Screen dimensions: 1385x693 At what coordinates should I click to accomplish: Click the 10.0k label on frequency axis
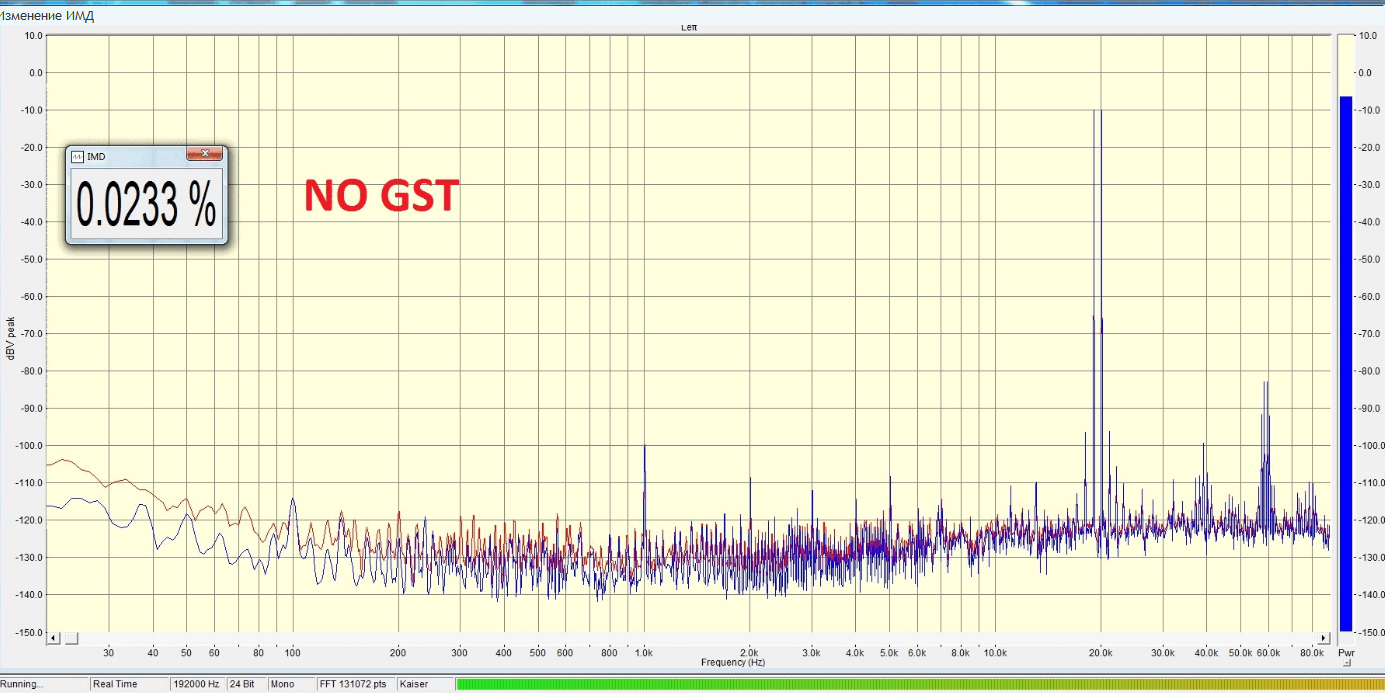[994, 652]
